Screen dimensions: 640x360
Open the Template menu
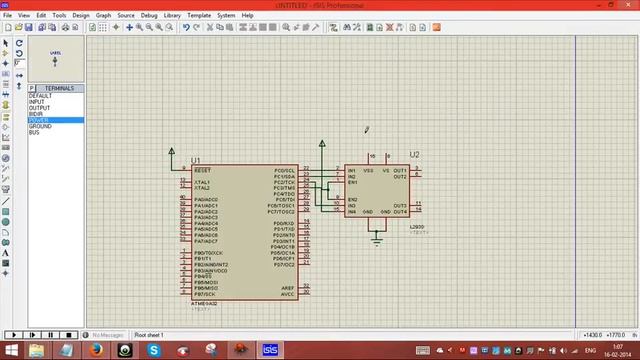[199, 16]
